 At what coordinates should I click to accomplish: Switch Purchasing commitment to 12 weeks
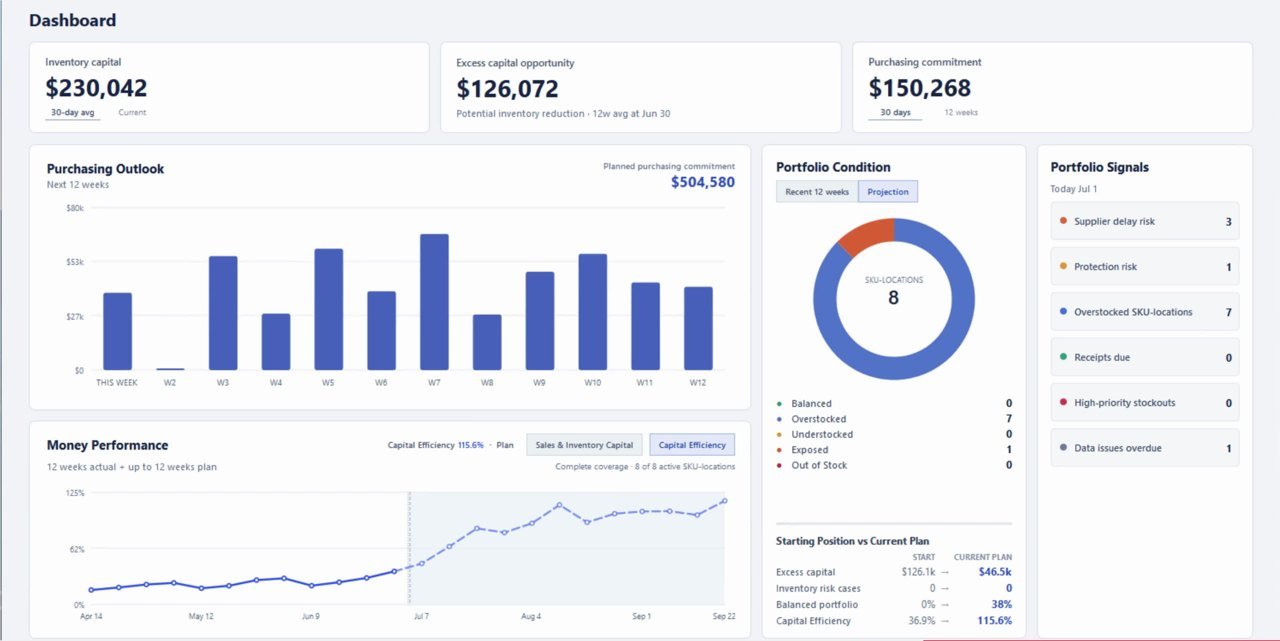tap(961, 112)
